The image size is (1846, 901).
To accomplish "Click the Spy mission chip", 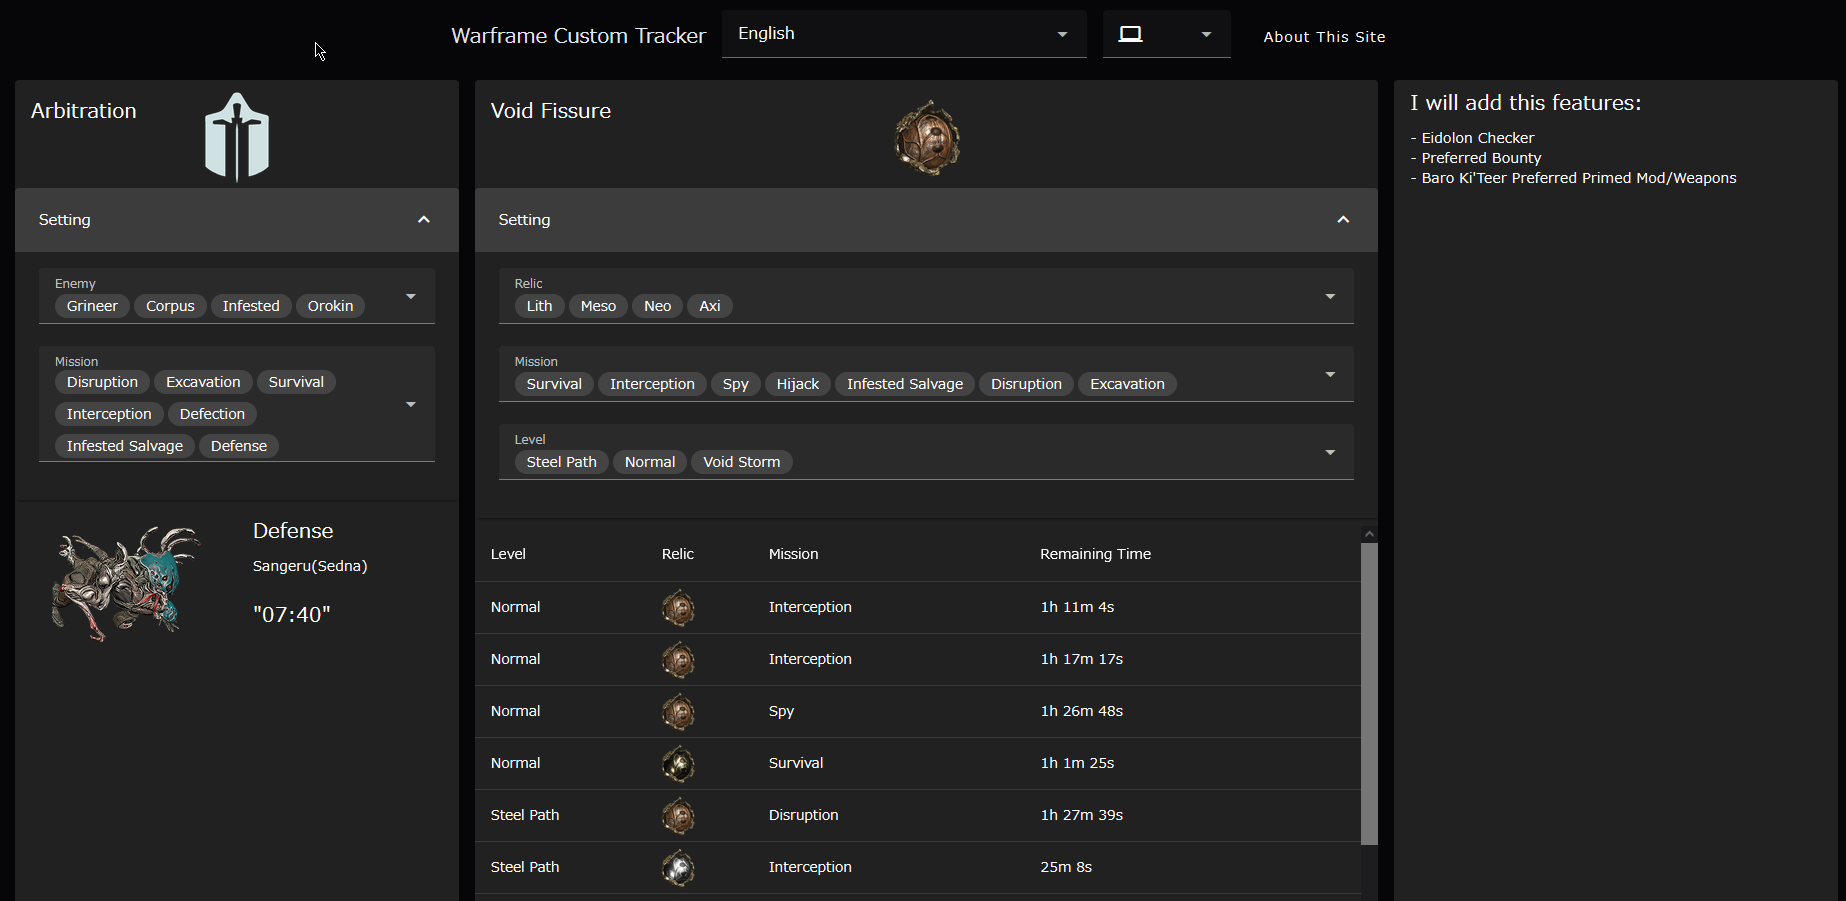I will pos(736,384).
